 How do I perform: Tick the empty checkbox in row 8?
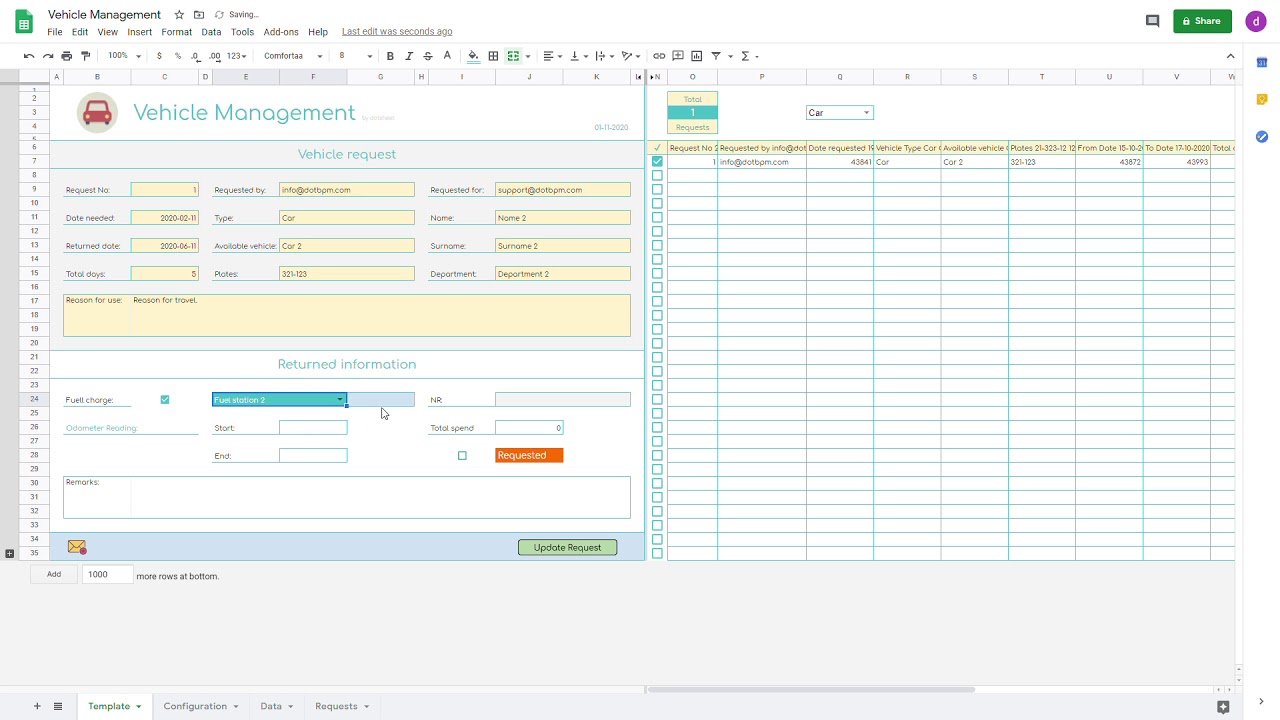[657, 176]
